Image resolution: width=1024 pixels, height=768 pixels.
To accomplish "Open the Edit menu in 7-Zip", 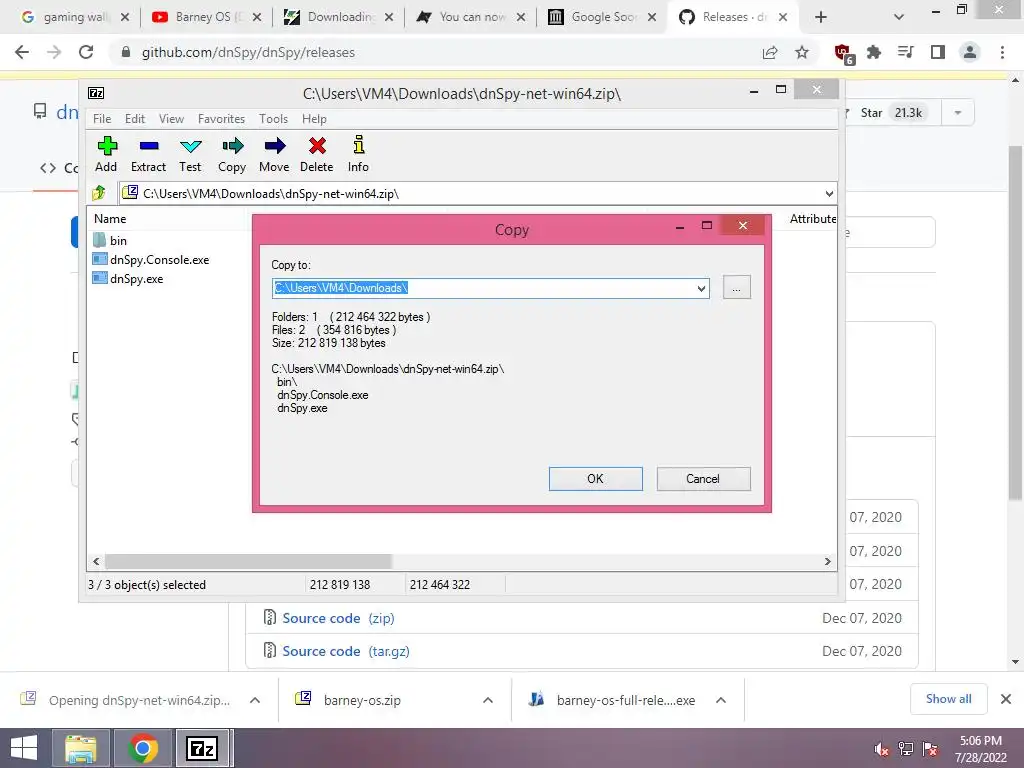I will point(135,119).
